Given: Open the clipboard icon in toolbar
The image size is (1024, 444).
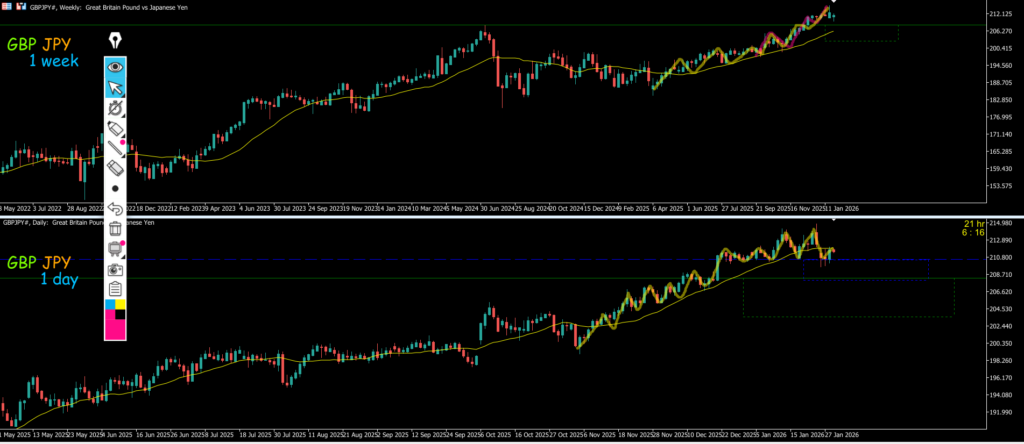Looking at the screenshot, I should coord(116,289).
